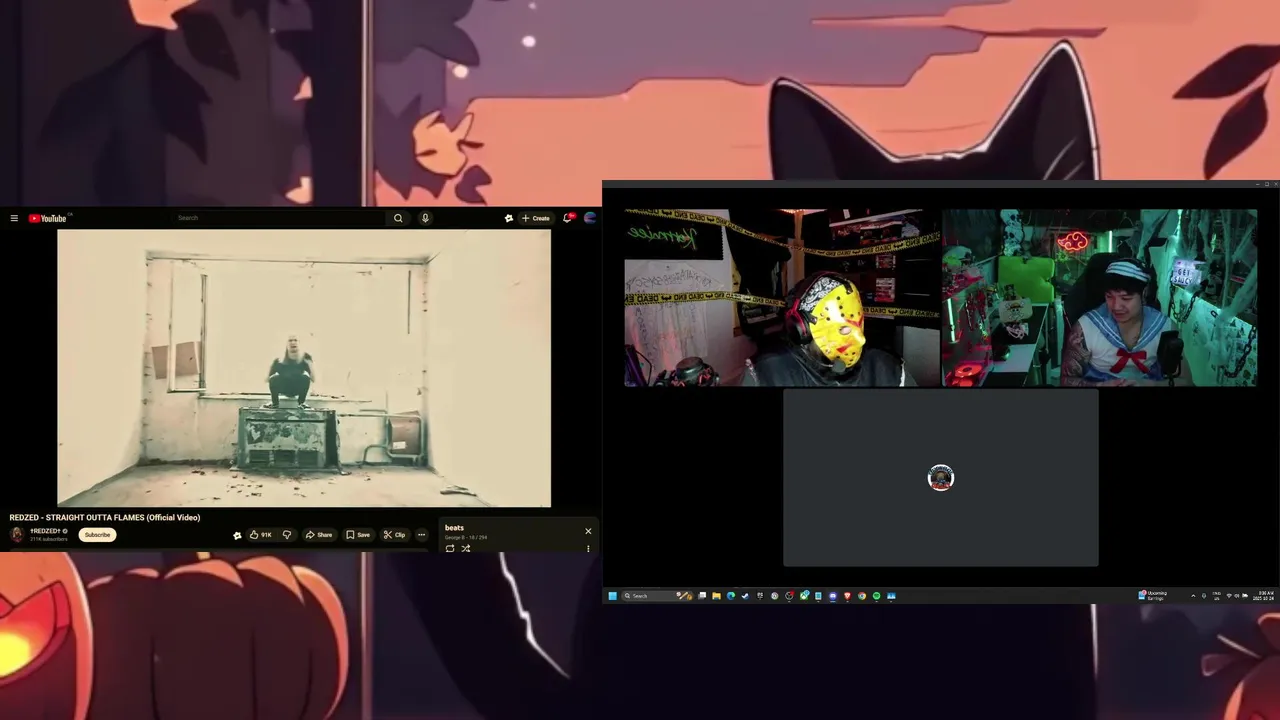
Task: Open Google Chrome from the taskbar
Action: (x=862, y=596)
